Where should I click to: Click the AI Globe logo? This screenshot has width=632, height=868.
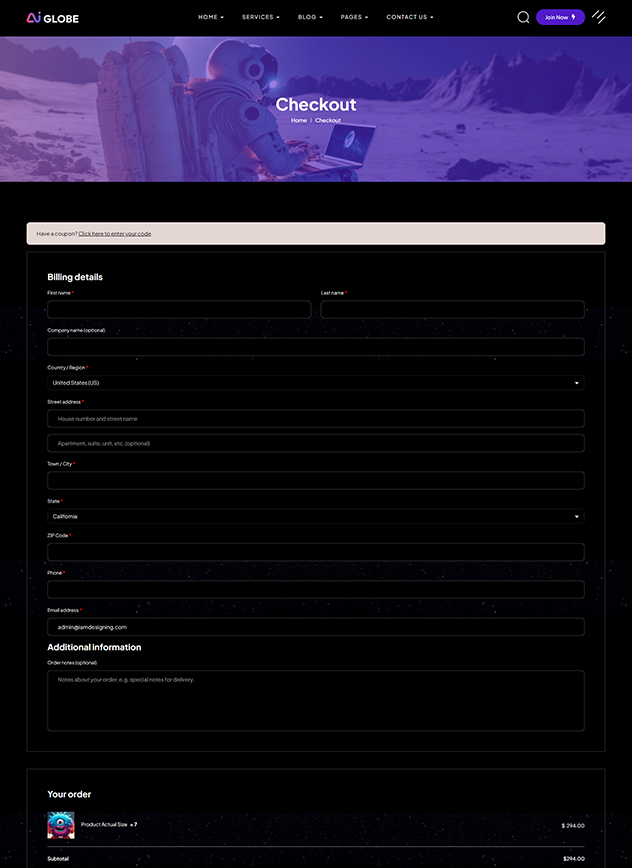click(x=52, y=17)
